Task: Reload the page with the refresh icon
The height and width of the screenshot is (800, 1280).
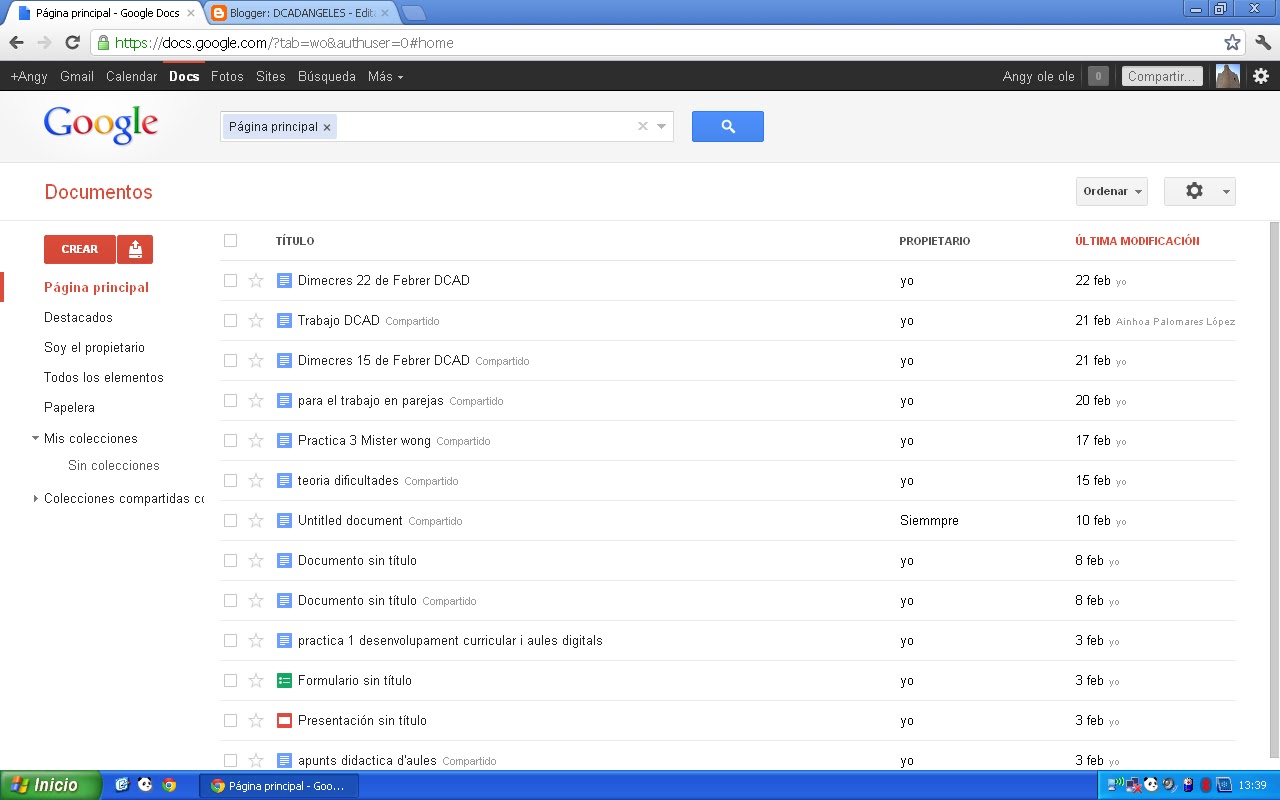Action: [72, 42]
